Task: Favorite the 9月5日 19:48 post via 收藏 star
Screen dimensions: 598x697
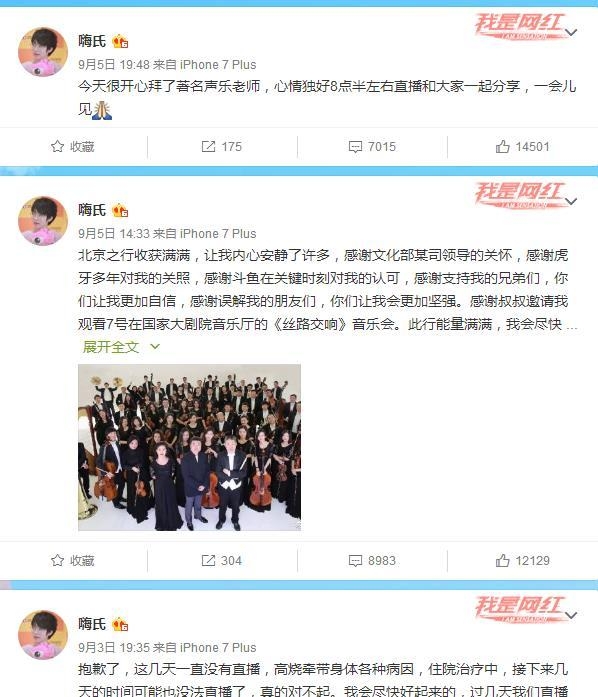Action: [72, 147]
